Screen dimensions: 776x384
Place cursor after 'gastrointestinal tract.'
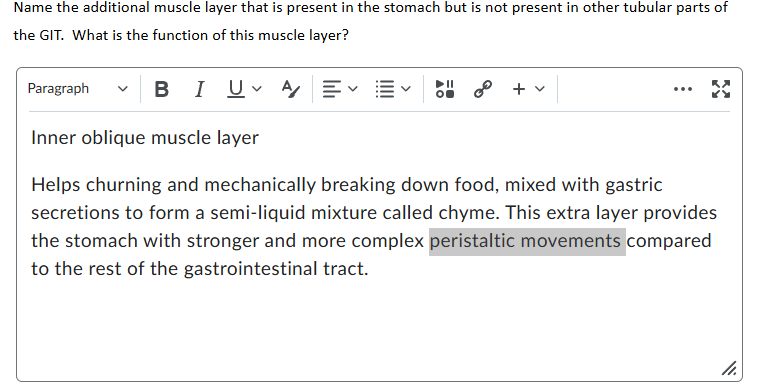pos(369,269)
